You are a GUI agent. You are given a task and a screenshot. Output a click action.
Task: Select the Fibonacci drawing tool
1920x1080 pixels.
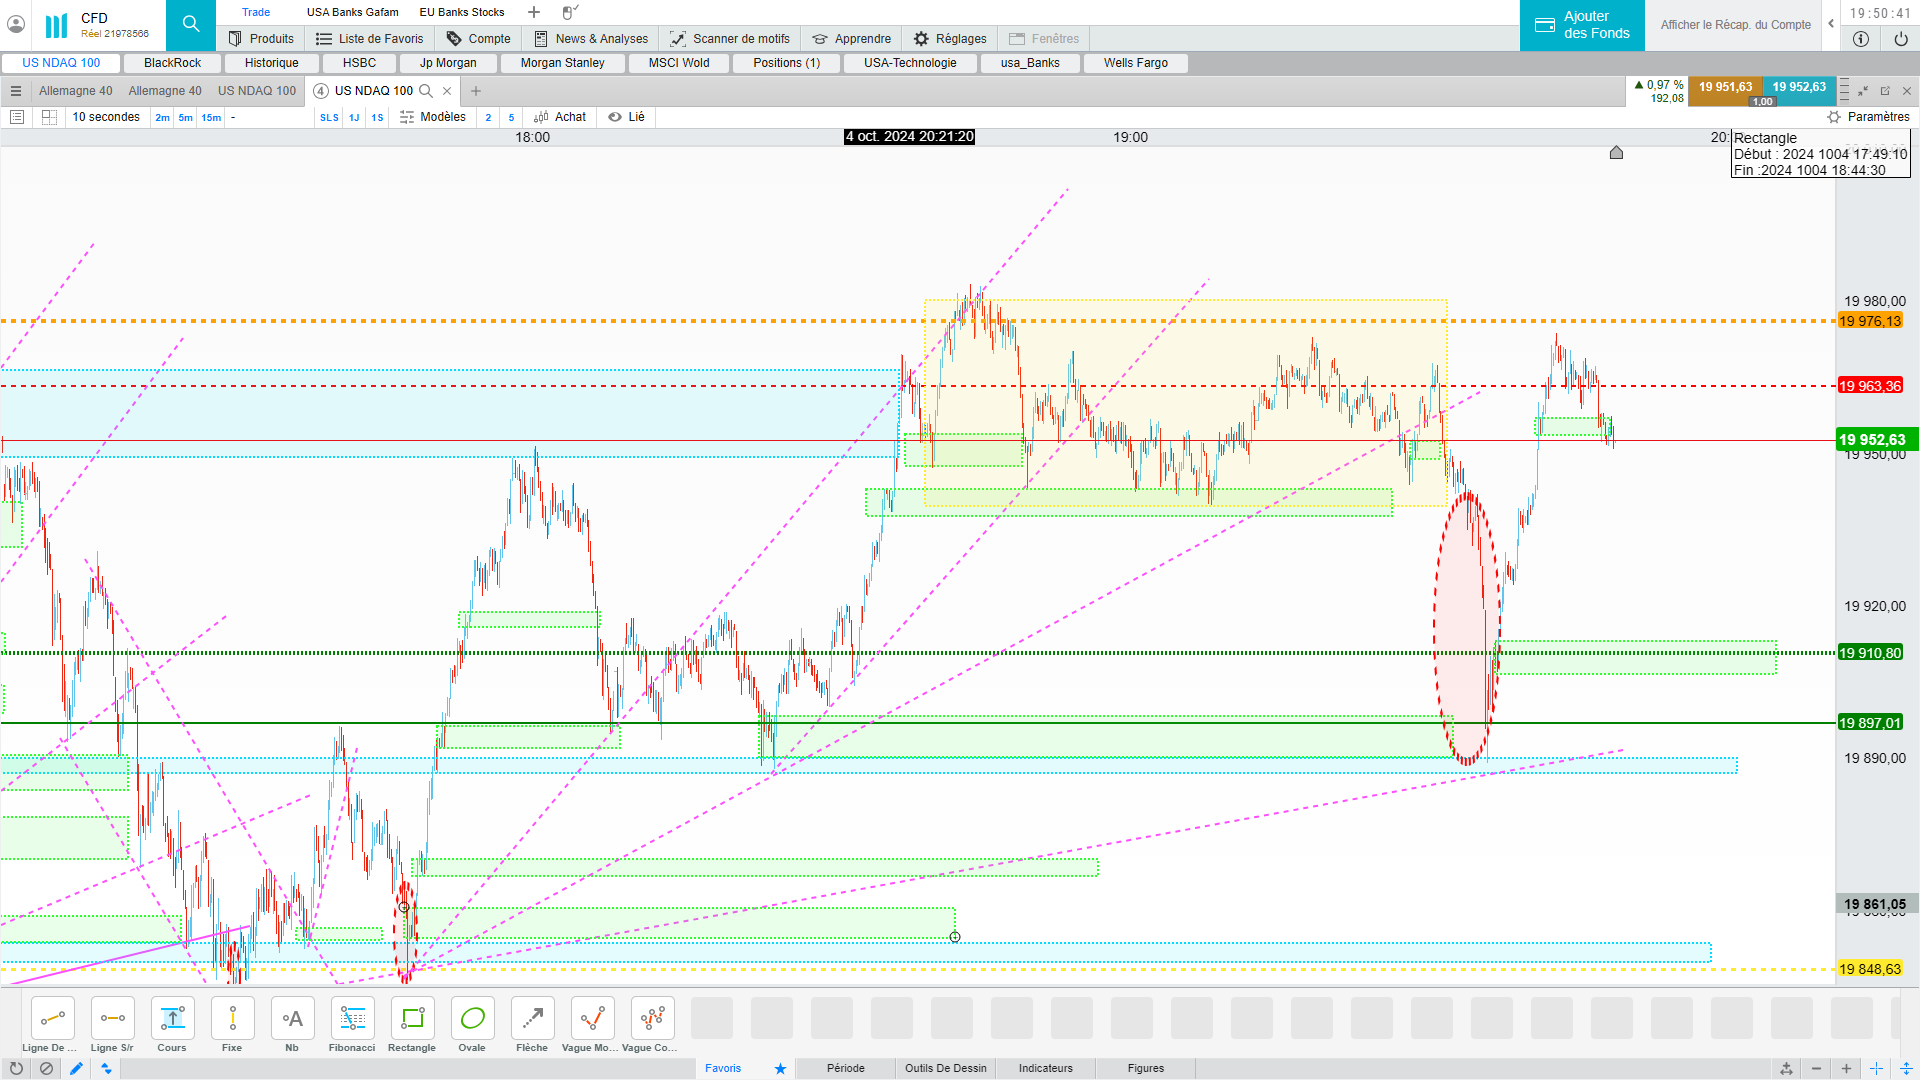pos(352,1019)
